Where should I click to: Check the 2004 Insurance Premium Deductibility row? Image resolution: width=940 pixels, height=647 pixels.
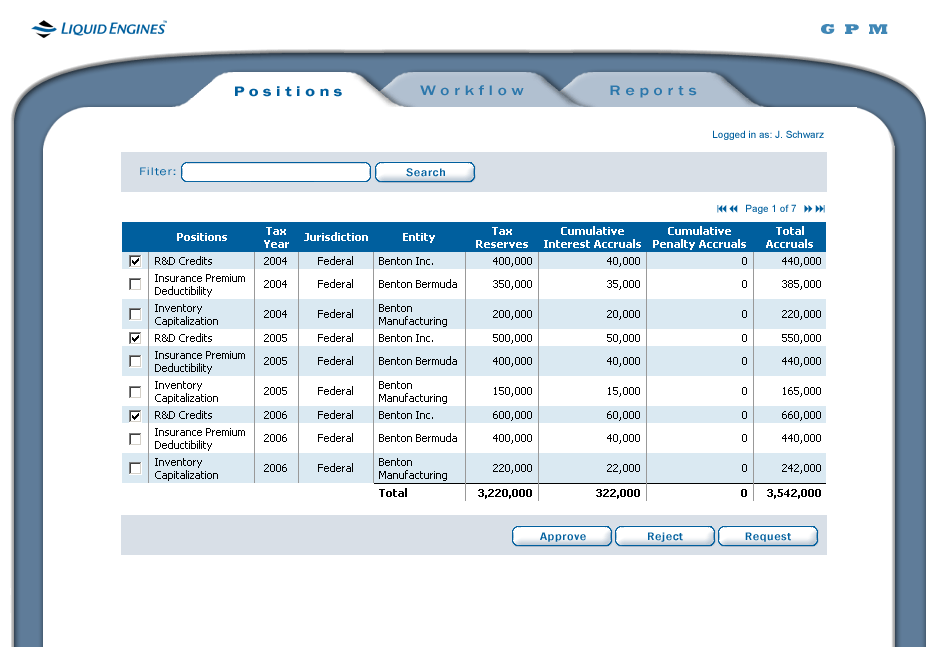tap(135, 285)
